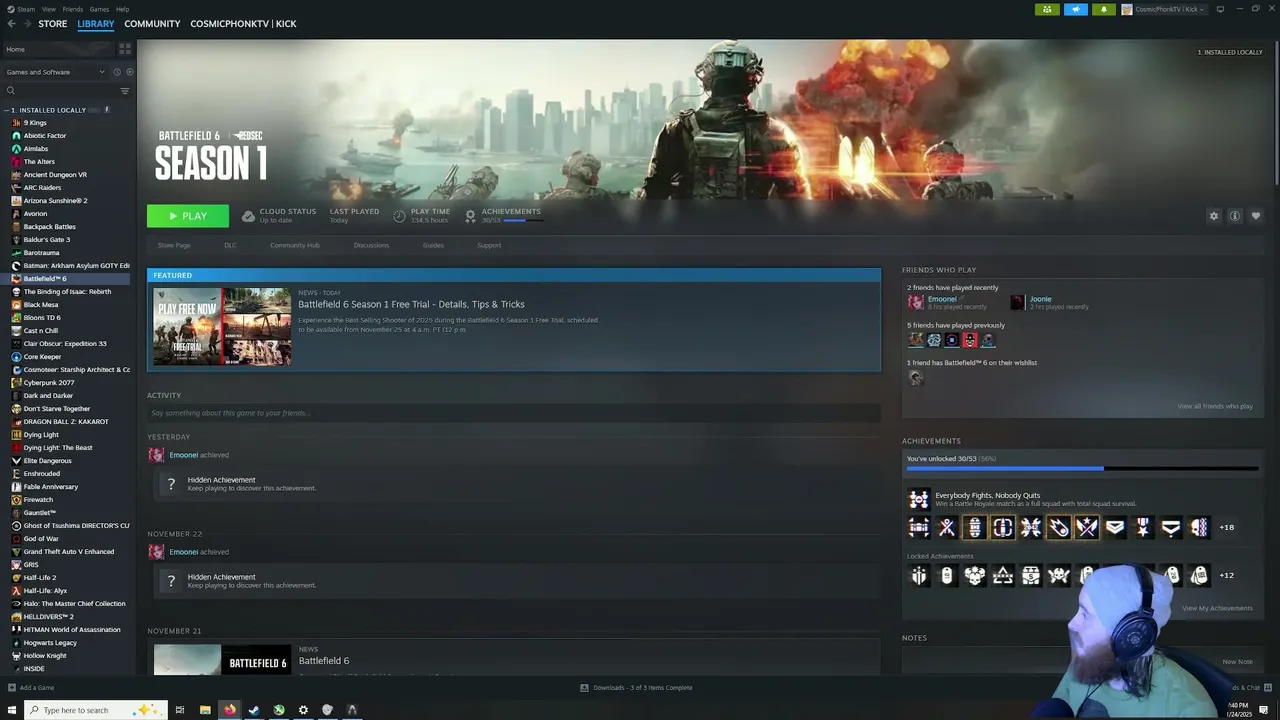The image size is (1280, 720).
Task: Open the green friends button in header
Action: (1047, 9)
